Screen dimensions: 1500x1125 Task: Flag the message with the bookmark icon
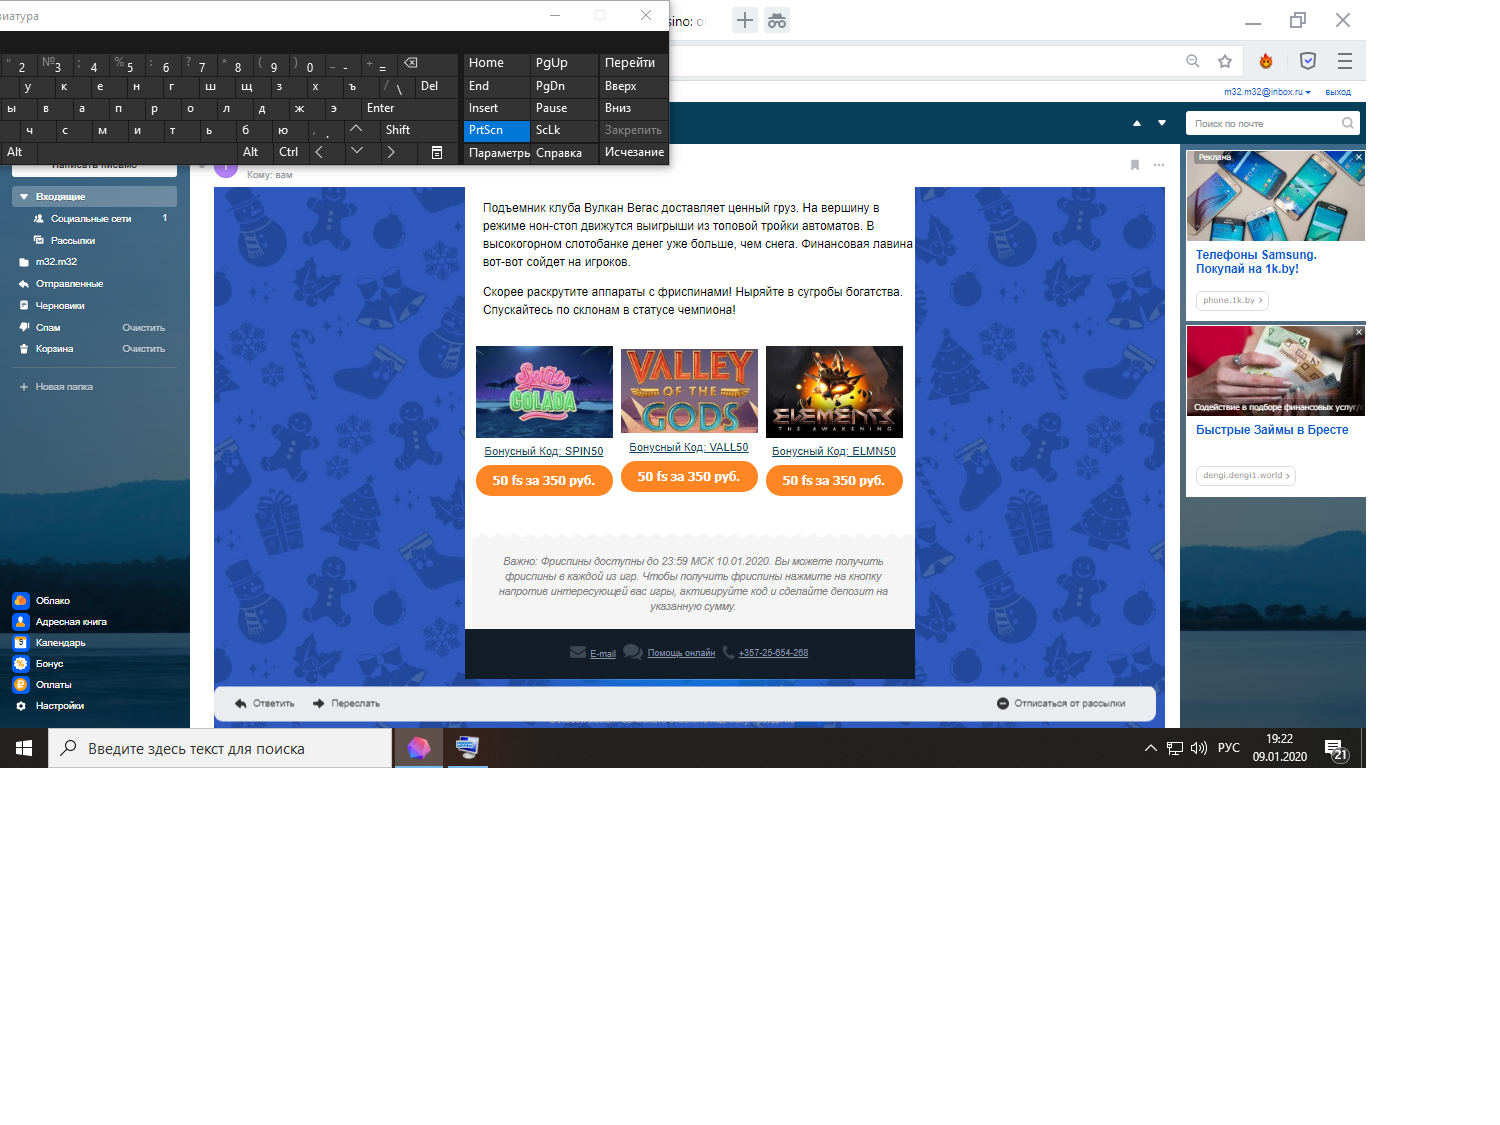(x=1135, y=165)
